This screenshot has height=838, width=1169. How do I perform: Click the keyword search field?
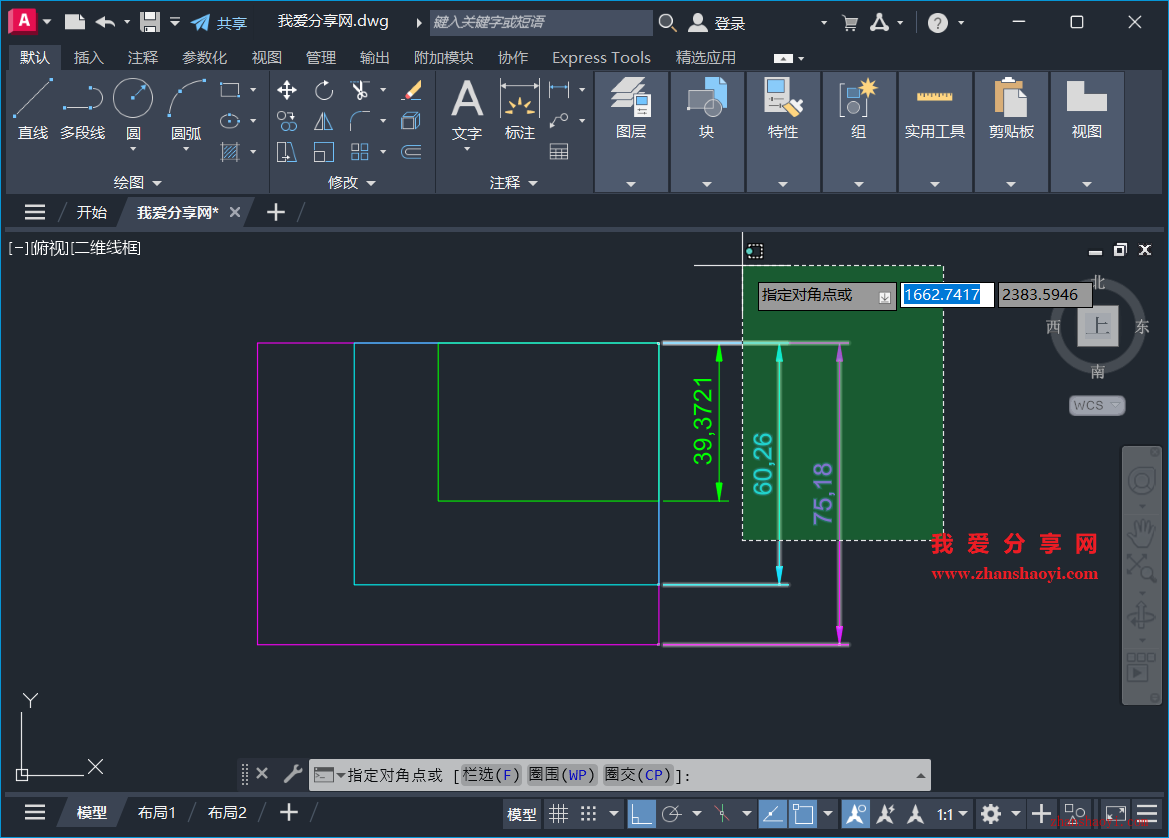(542, 22)
